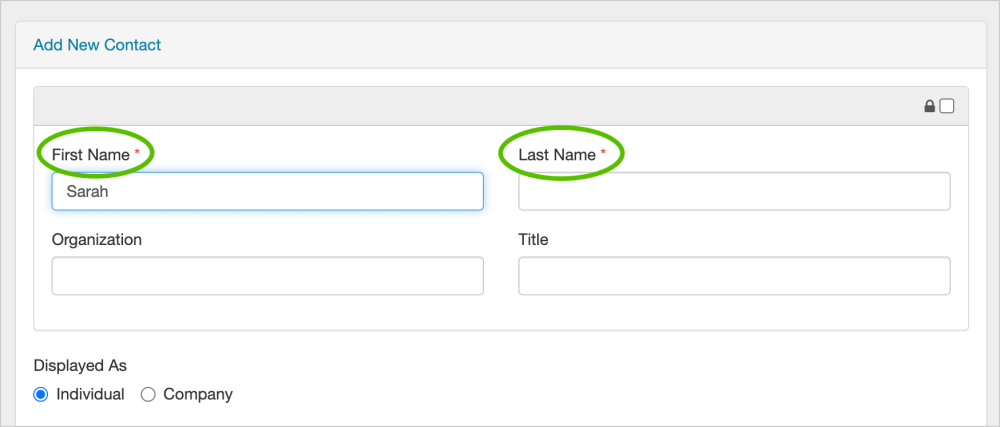The image size is (1000, 427).
Task: Click the Company option label text
Action: coord(198,394)
